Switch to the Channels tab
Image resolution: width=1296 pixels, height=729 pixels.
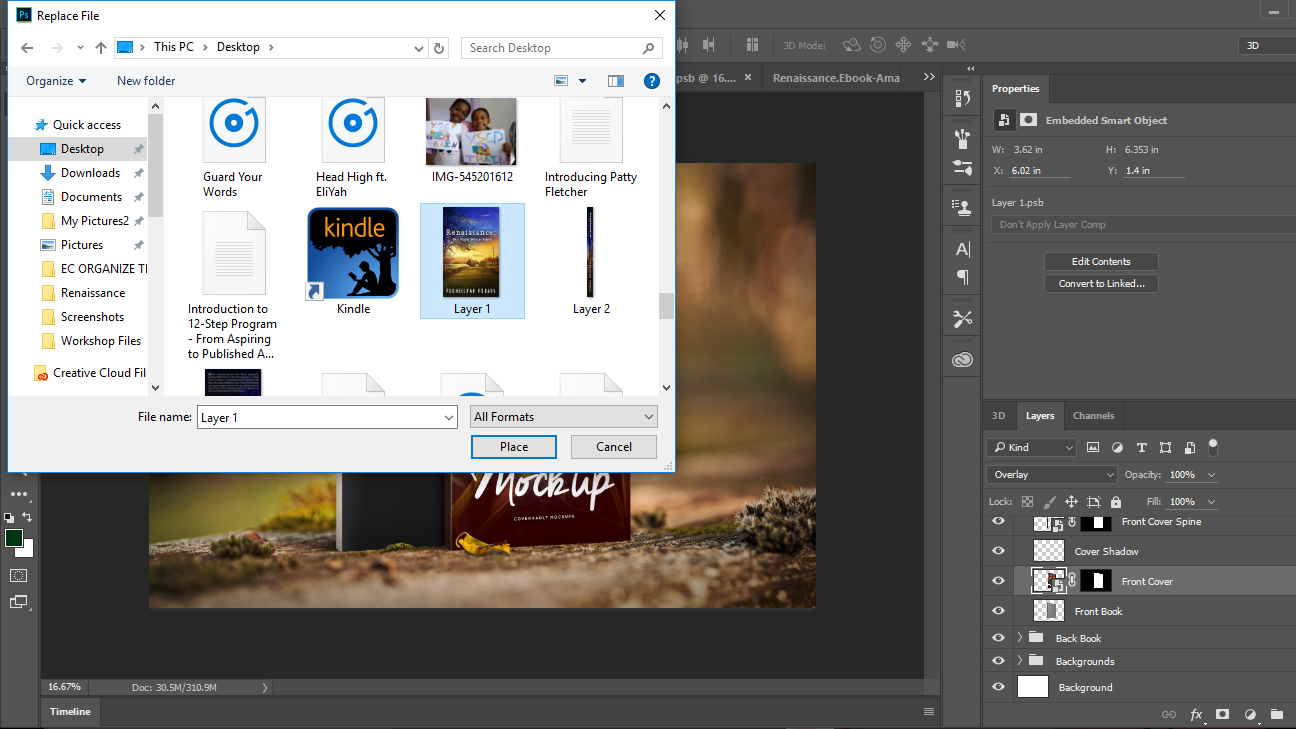tap(1093, 416)
